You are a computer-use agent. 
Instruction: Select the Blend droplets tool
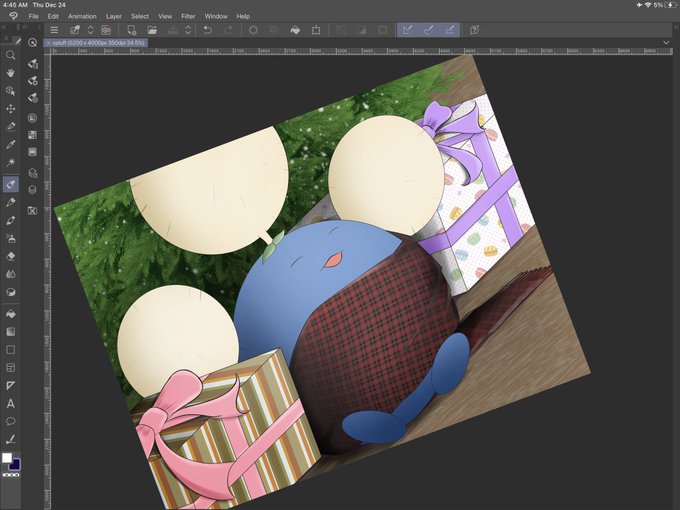click(11, 274)
